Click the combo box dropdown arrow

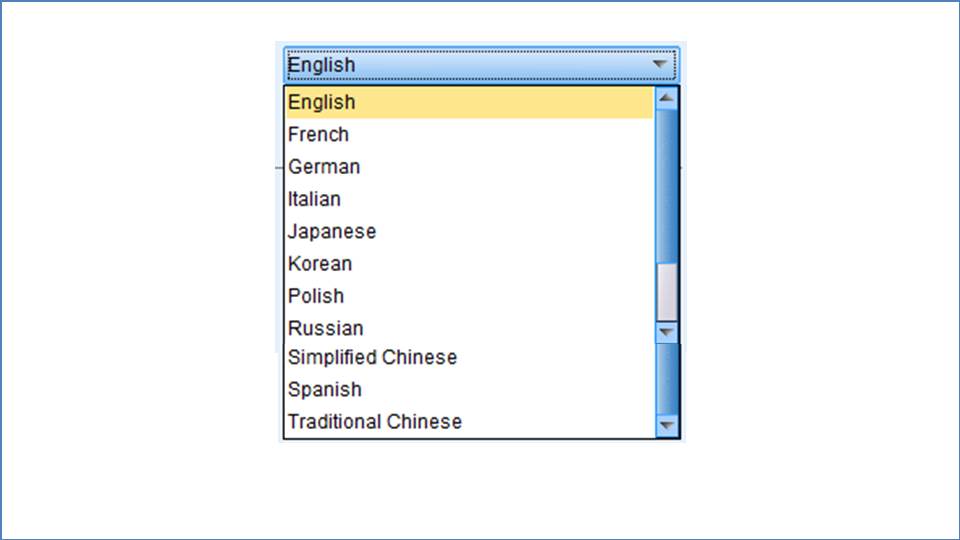[659, 64]
